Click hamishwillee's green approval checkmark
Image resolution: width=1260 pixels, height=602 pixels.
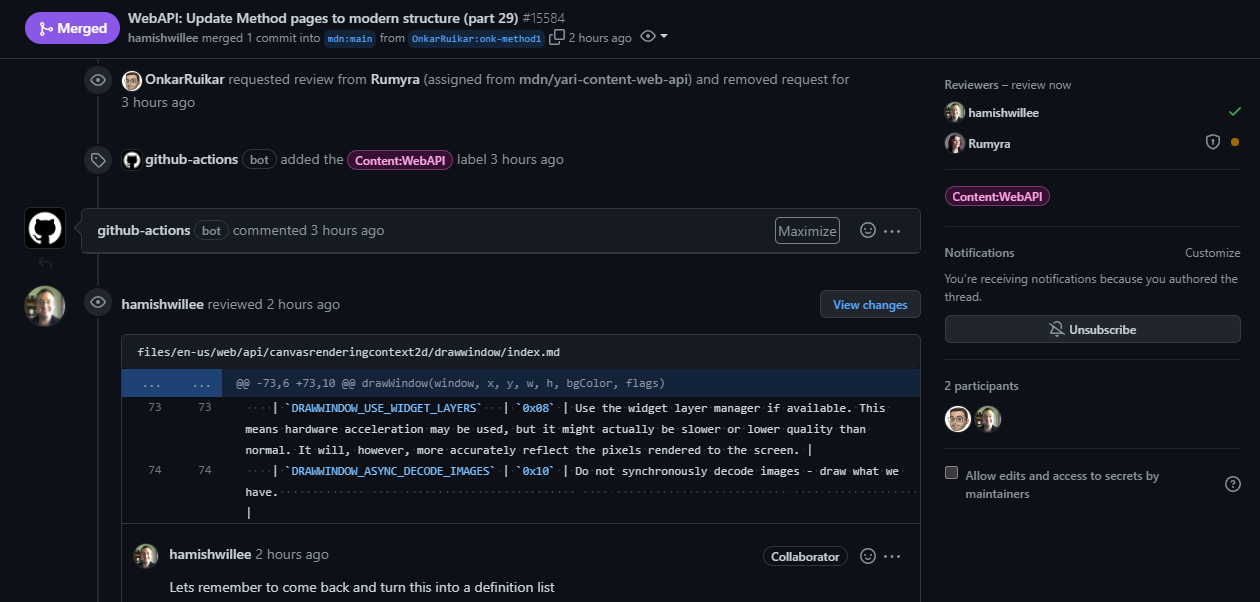click(1234, 112)
